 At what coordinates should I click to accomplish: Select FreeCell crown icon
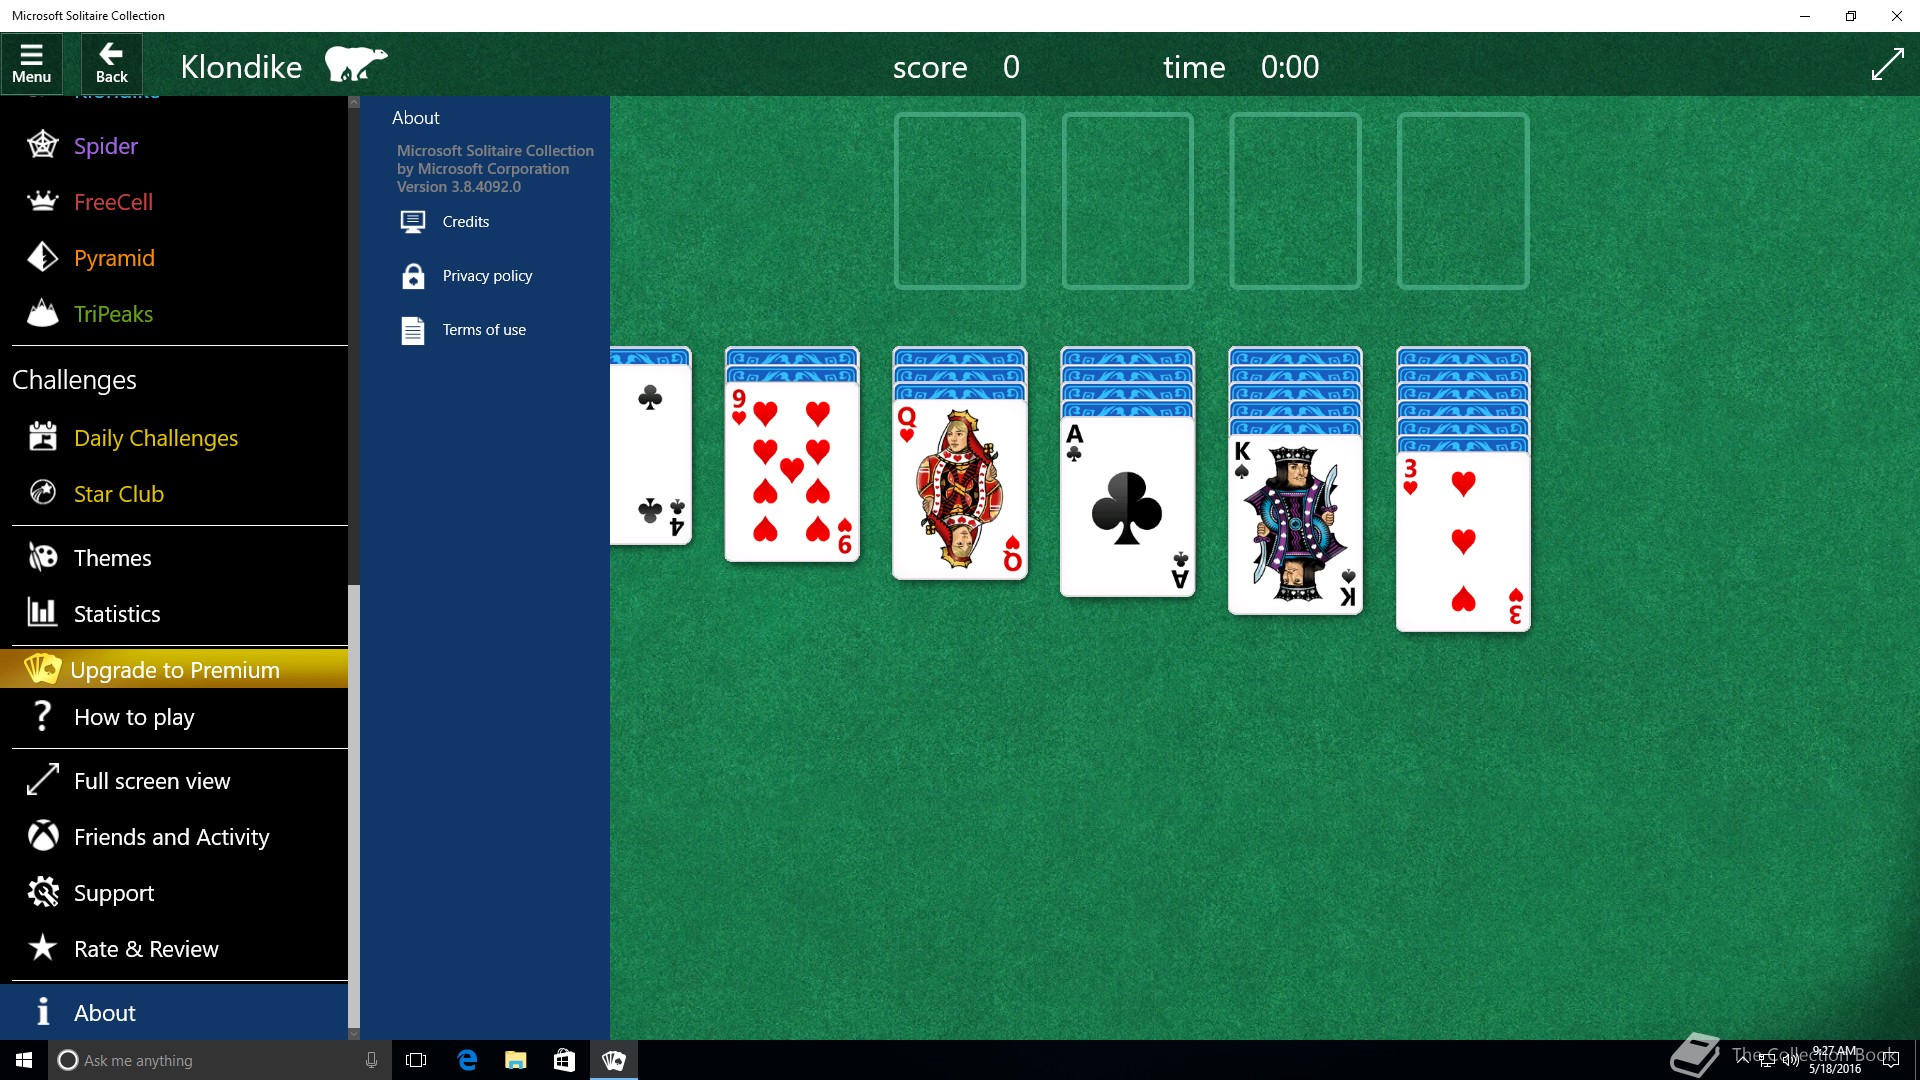42,202
